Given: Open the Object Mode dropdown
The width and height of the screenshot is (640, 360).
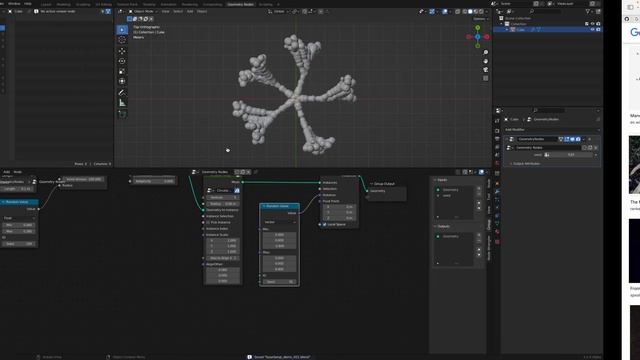Looking at the screenshot, I should coord(143,11).
